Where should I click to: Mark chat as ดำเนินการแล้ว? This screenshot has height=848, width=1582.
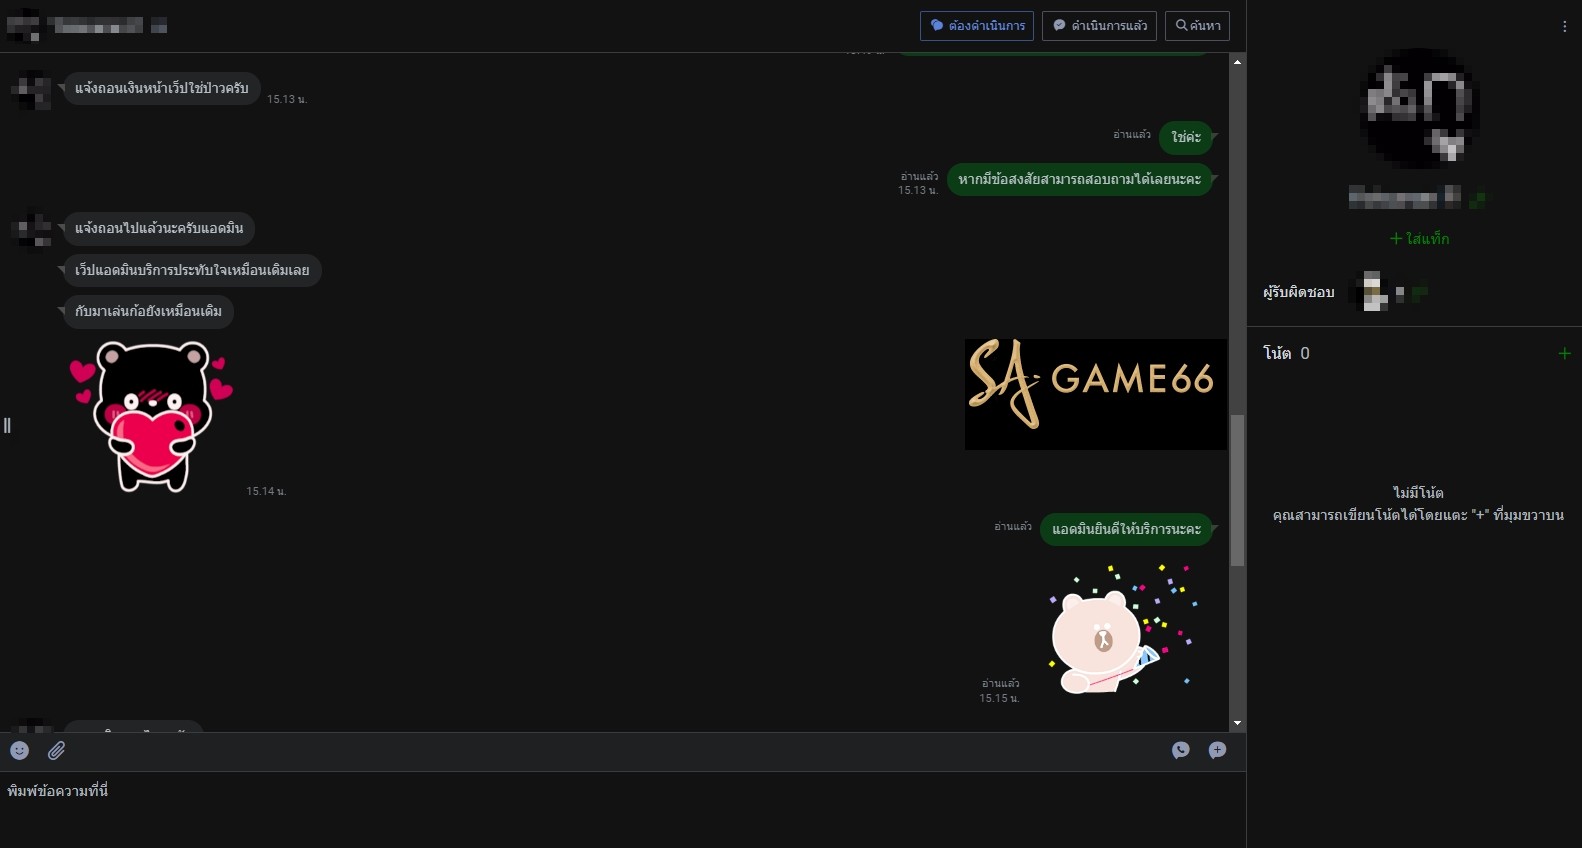click(x=1099, y=26)
